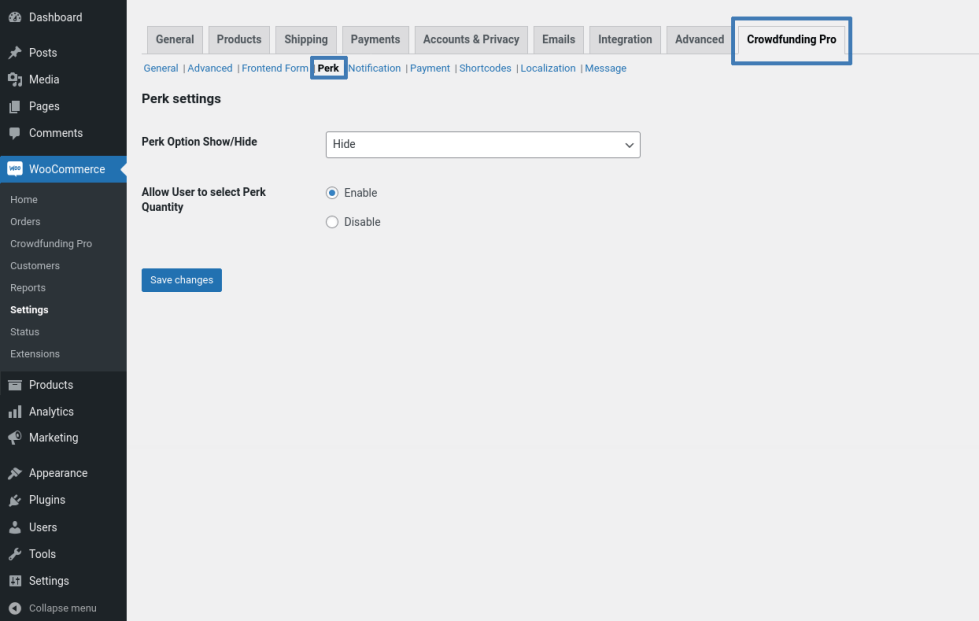Click the Marketing megaphone icon
This screenshot has height=621, width=979.
coord(15,438)
